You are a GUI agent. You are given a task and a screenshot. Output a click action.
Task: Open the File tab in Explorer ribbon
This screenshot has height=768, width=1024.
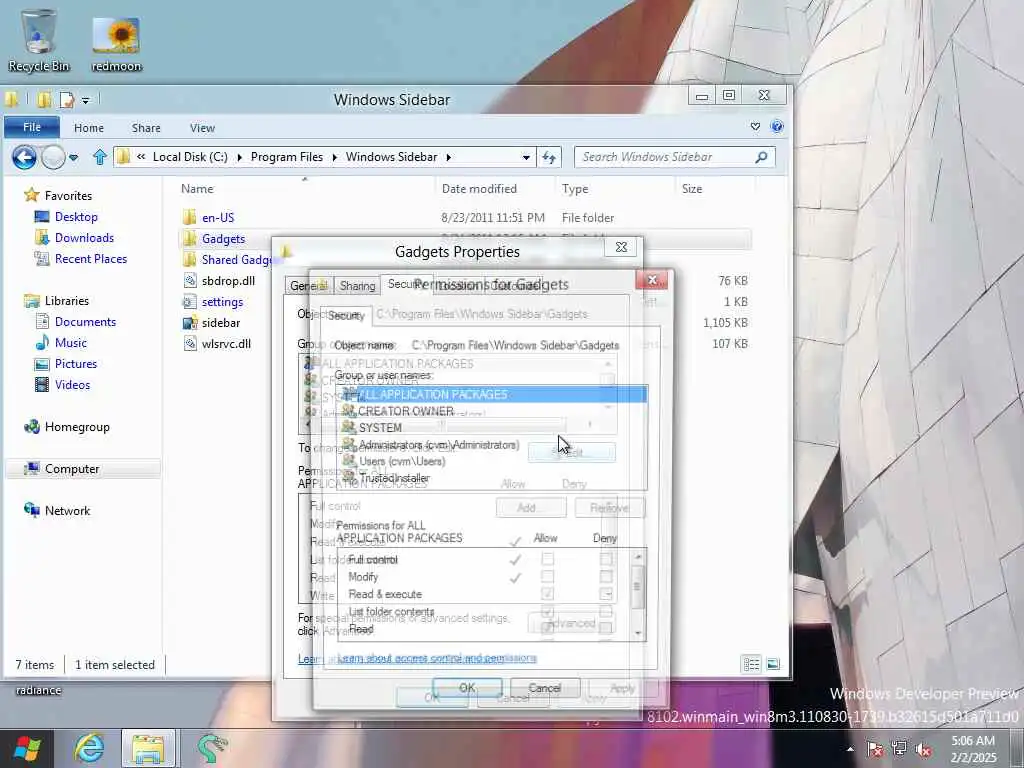point(32,127)
